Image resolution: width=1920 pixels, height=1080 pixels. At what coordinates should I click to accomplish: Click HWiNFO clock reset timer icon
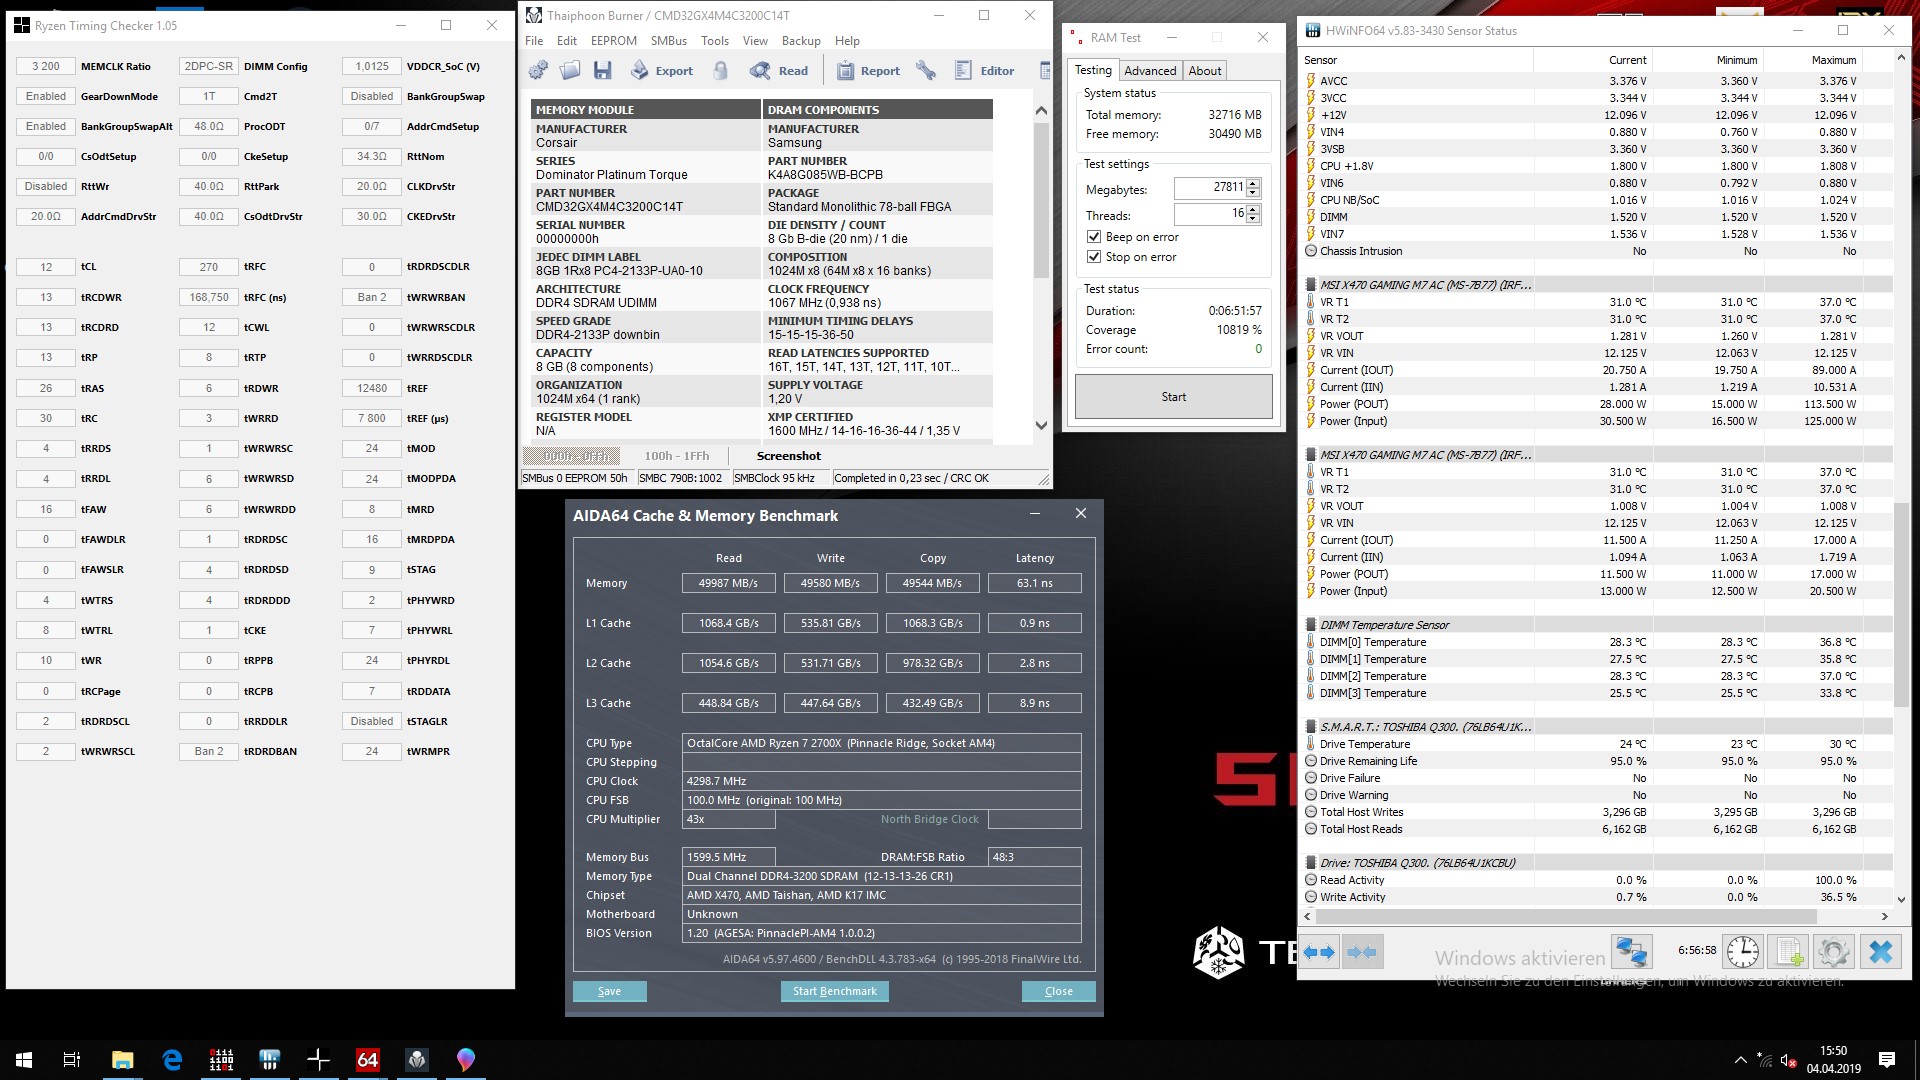coord(1742,951)
